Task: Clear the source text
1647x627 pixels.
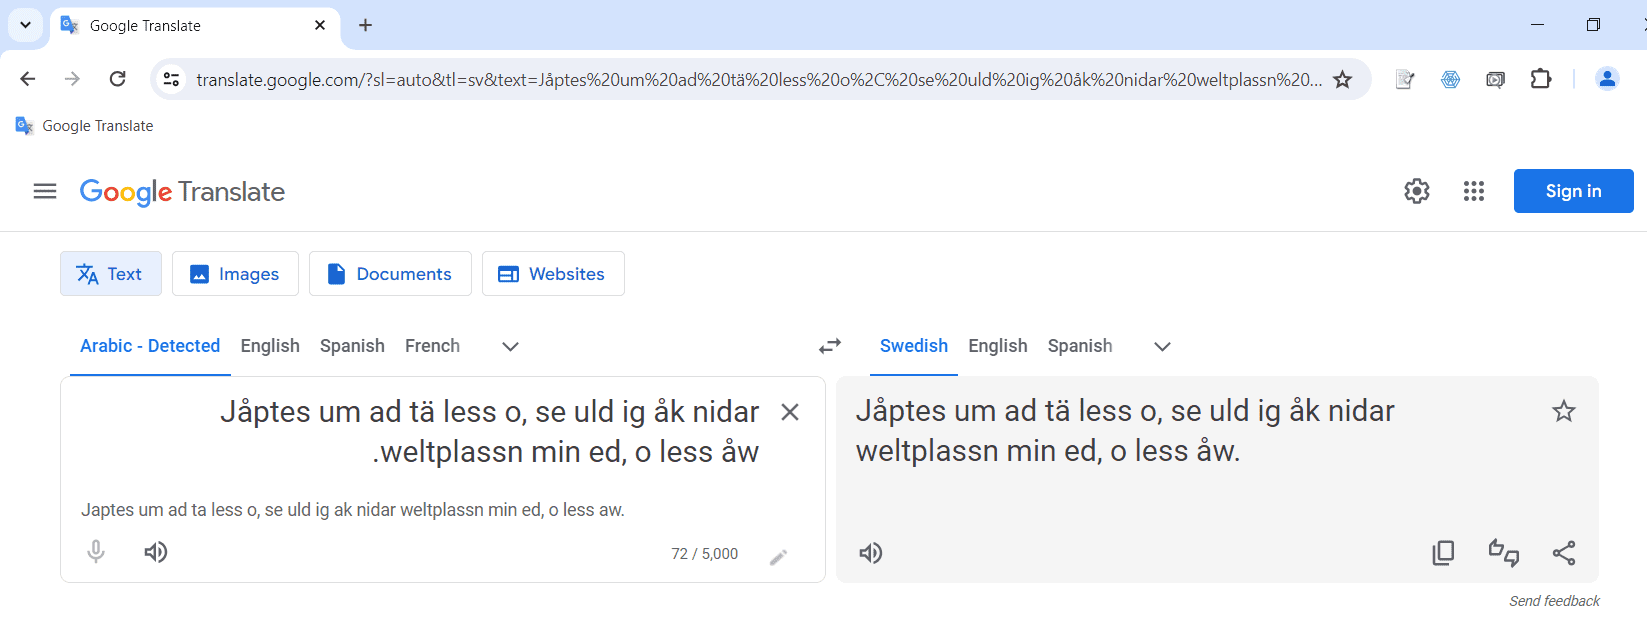Action: [790, 412]
